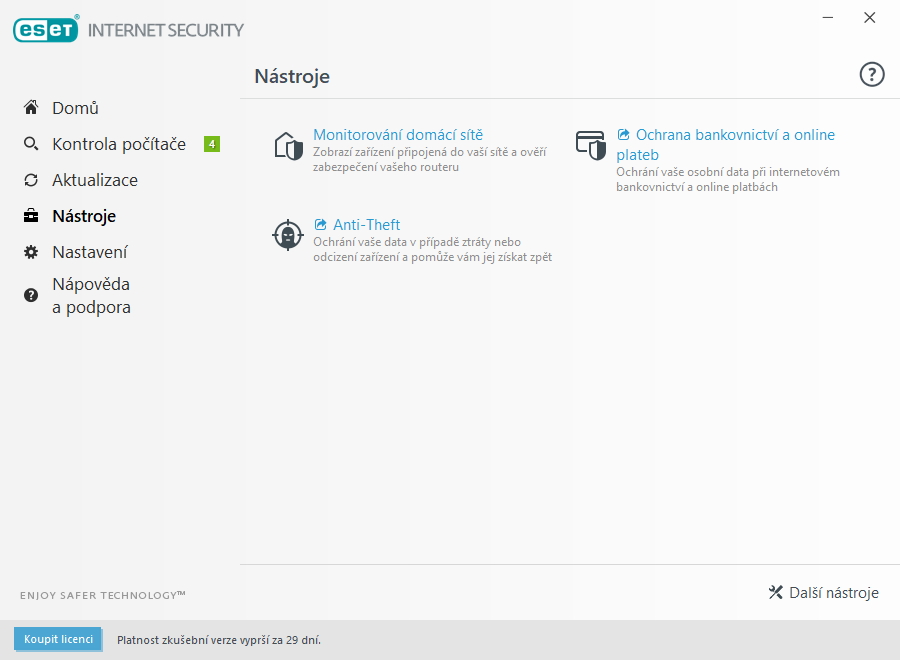This screenshot has height=660, width=900.
Task: Select the Domů home icon
Action: [31, 107]
